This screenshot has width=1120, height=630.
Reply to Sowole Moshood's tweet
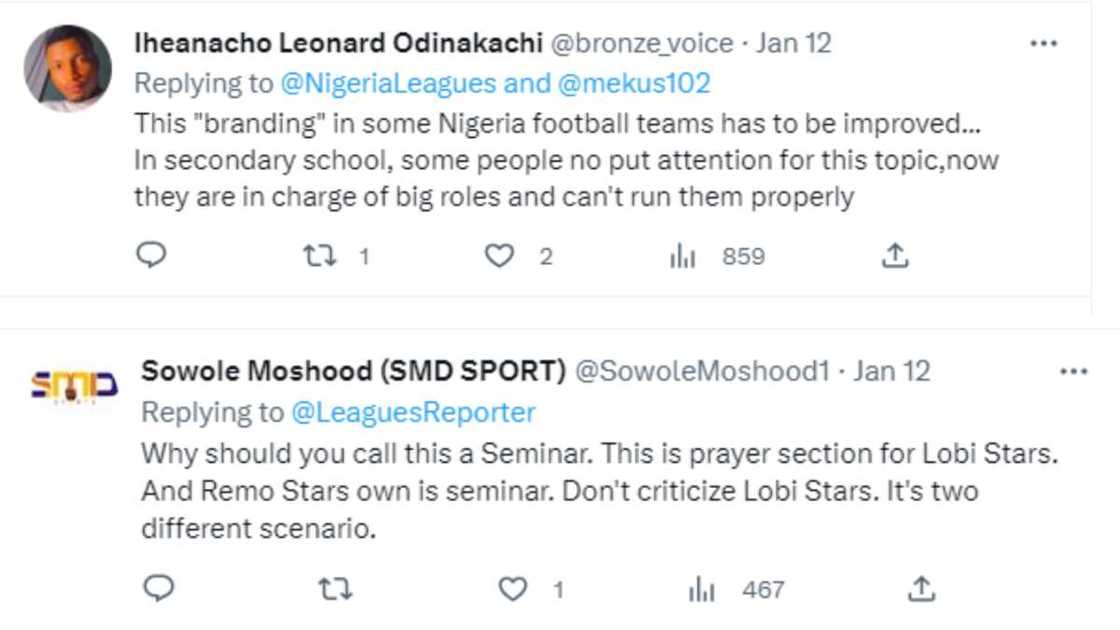pos(158,590)
